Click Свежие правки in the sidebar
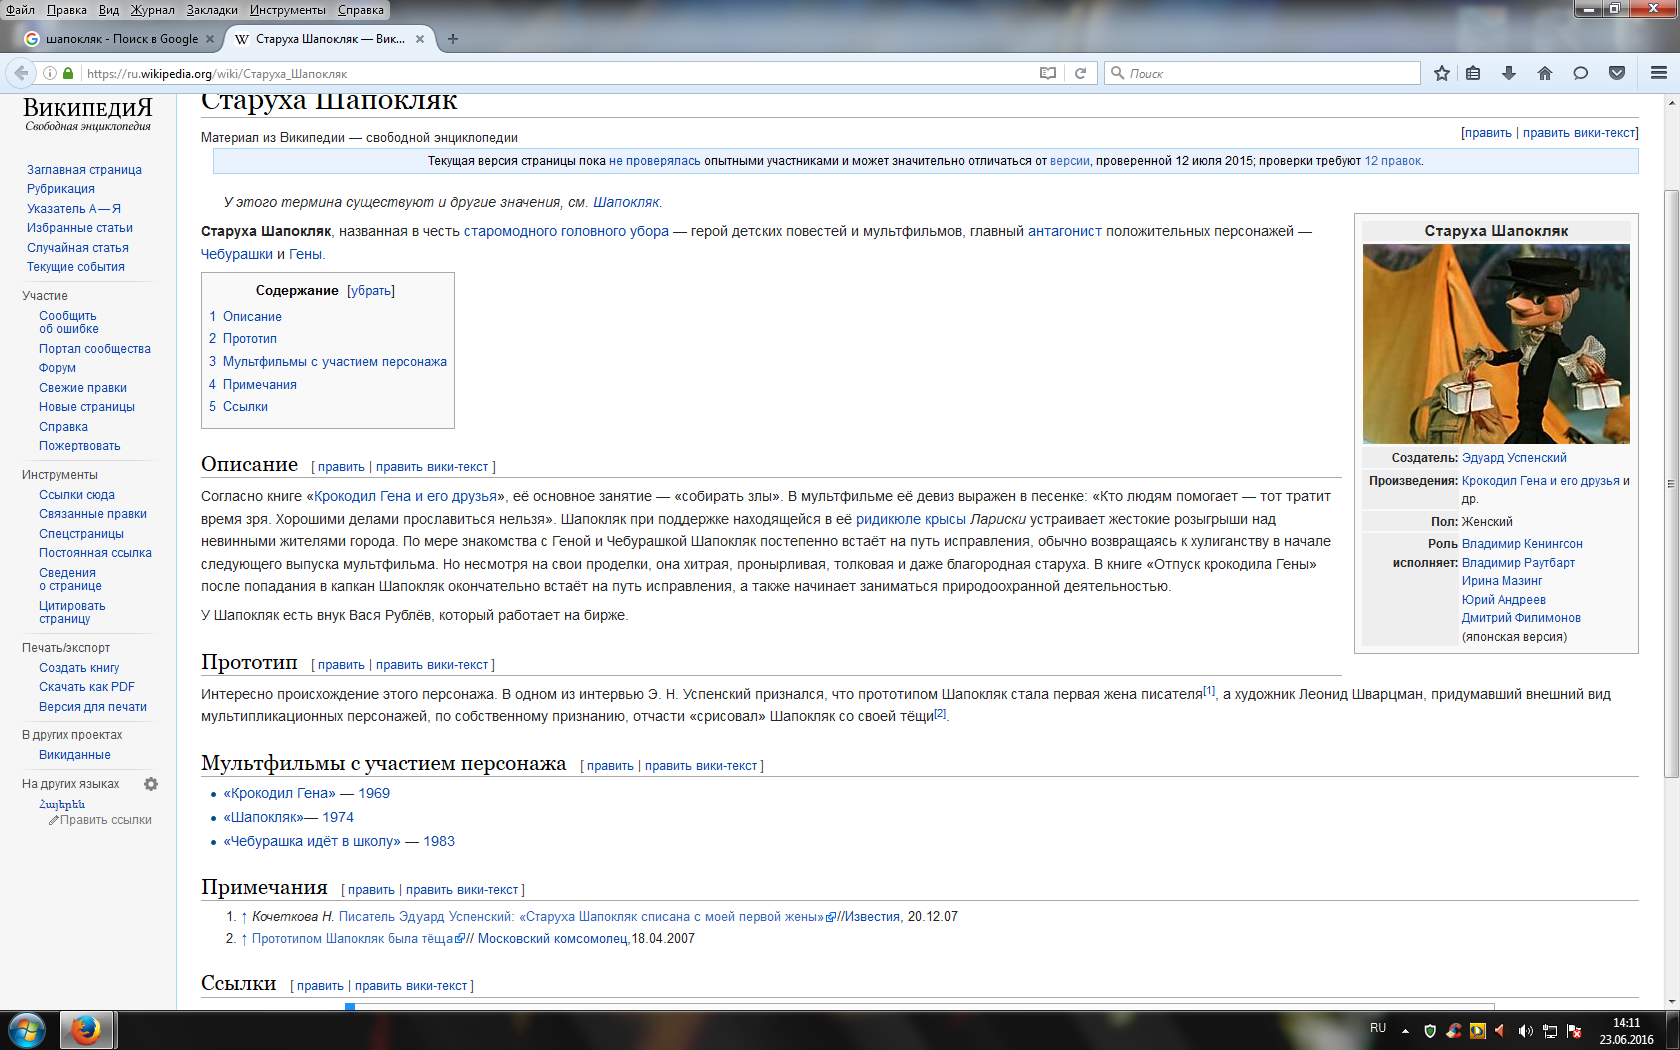Screen dimensions: 1680x1050 [x=83, y=388]
